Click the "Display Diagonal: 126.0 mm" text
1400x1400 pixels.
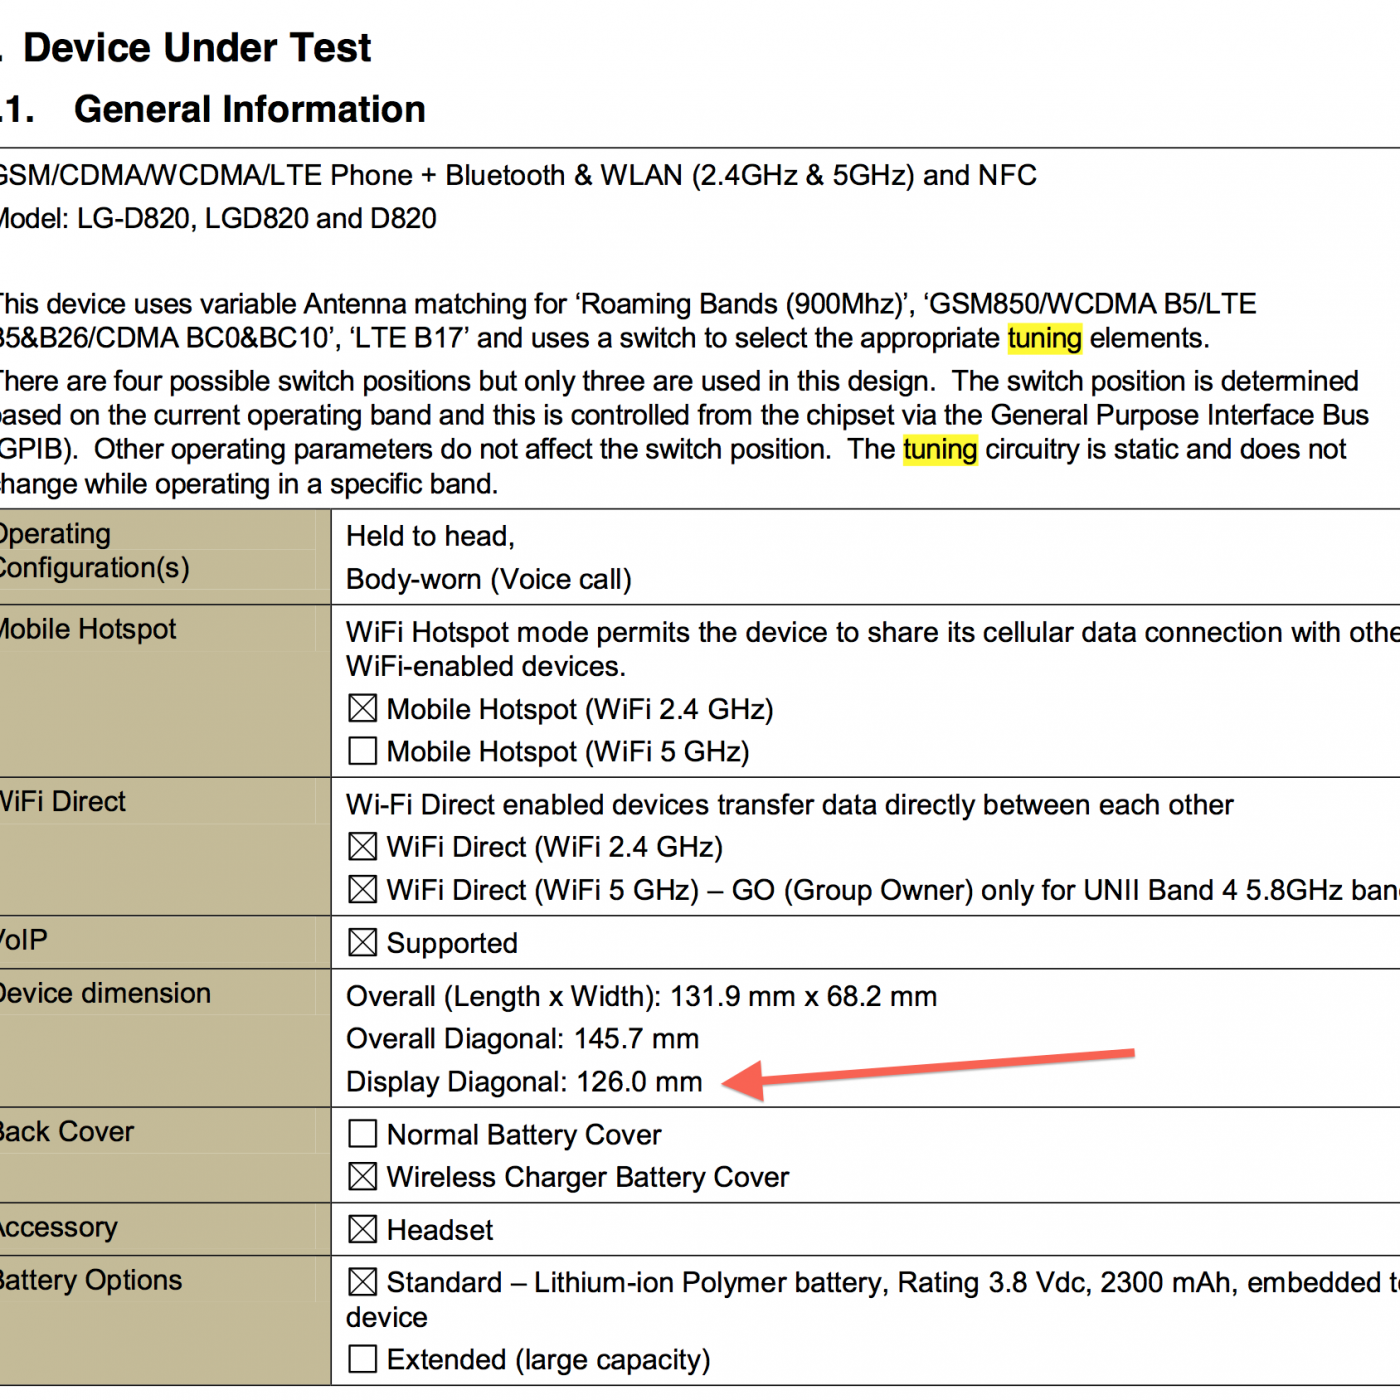tap(524, 1082)
